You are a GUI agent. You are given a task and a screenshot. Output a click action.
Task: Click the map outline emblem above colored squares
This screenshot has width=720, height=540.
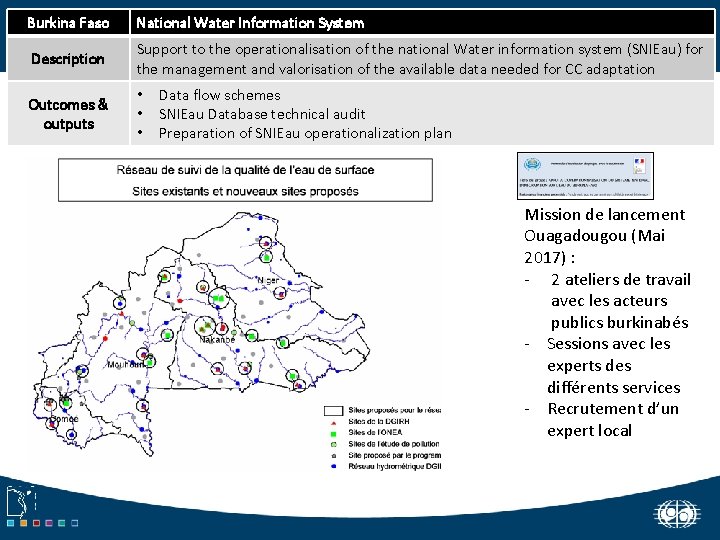coord(20,501)
